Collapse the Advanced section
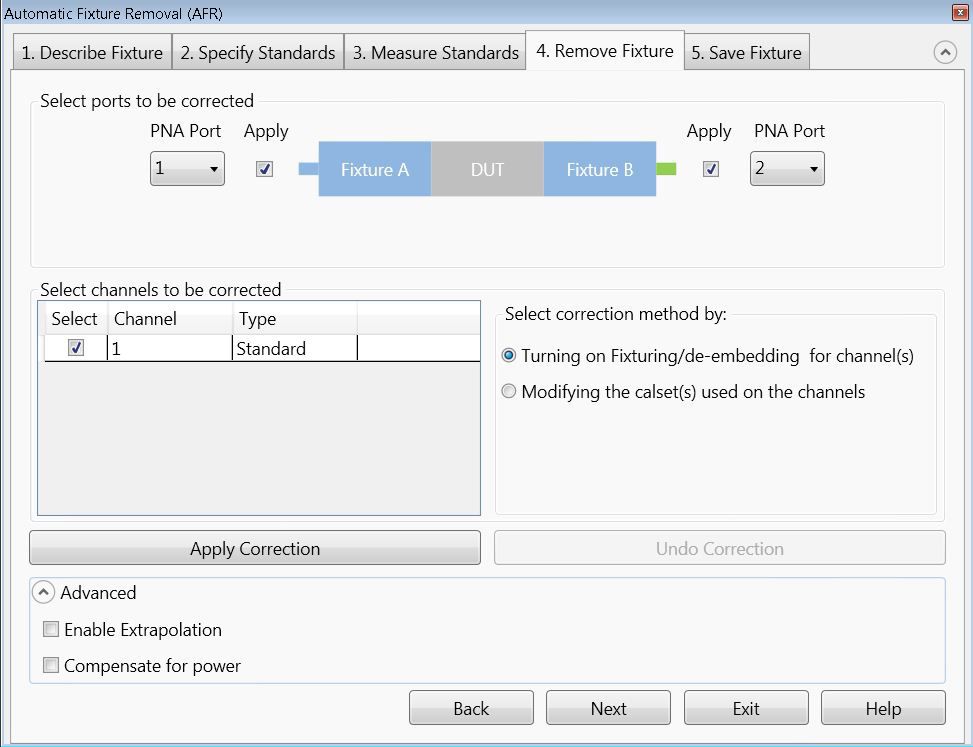 (x=43, y=593)
